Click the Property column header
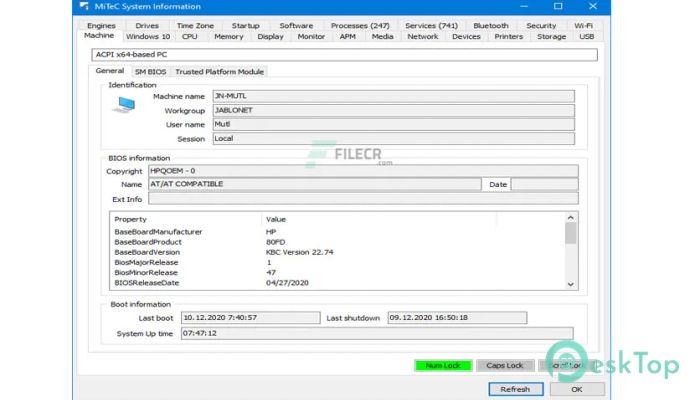Image resolution: width=700 pixels, height=400 pixels. (186, 219)
